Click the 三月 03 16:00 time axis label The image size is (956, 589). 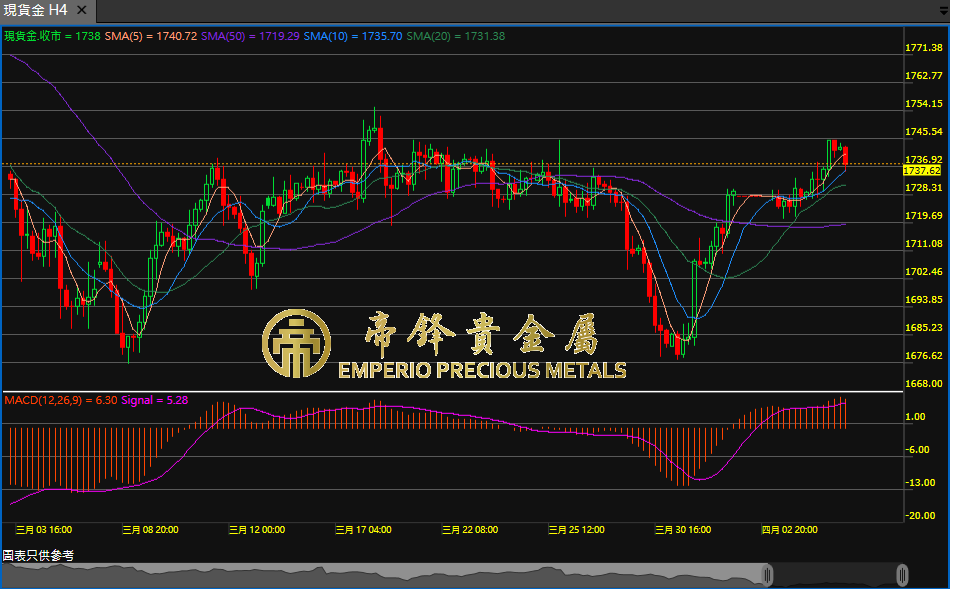44,530
